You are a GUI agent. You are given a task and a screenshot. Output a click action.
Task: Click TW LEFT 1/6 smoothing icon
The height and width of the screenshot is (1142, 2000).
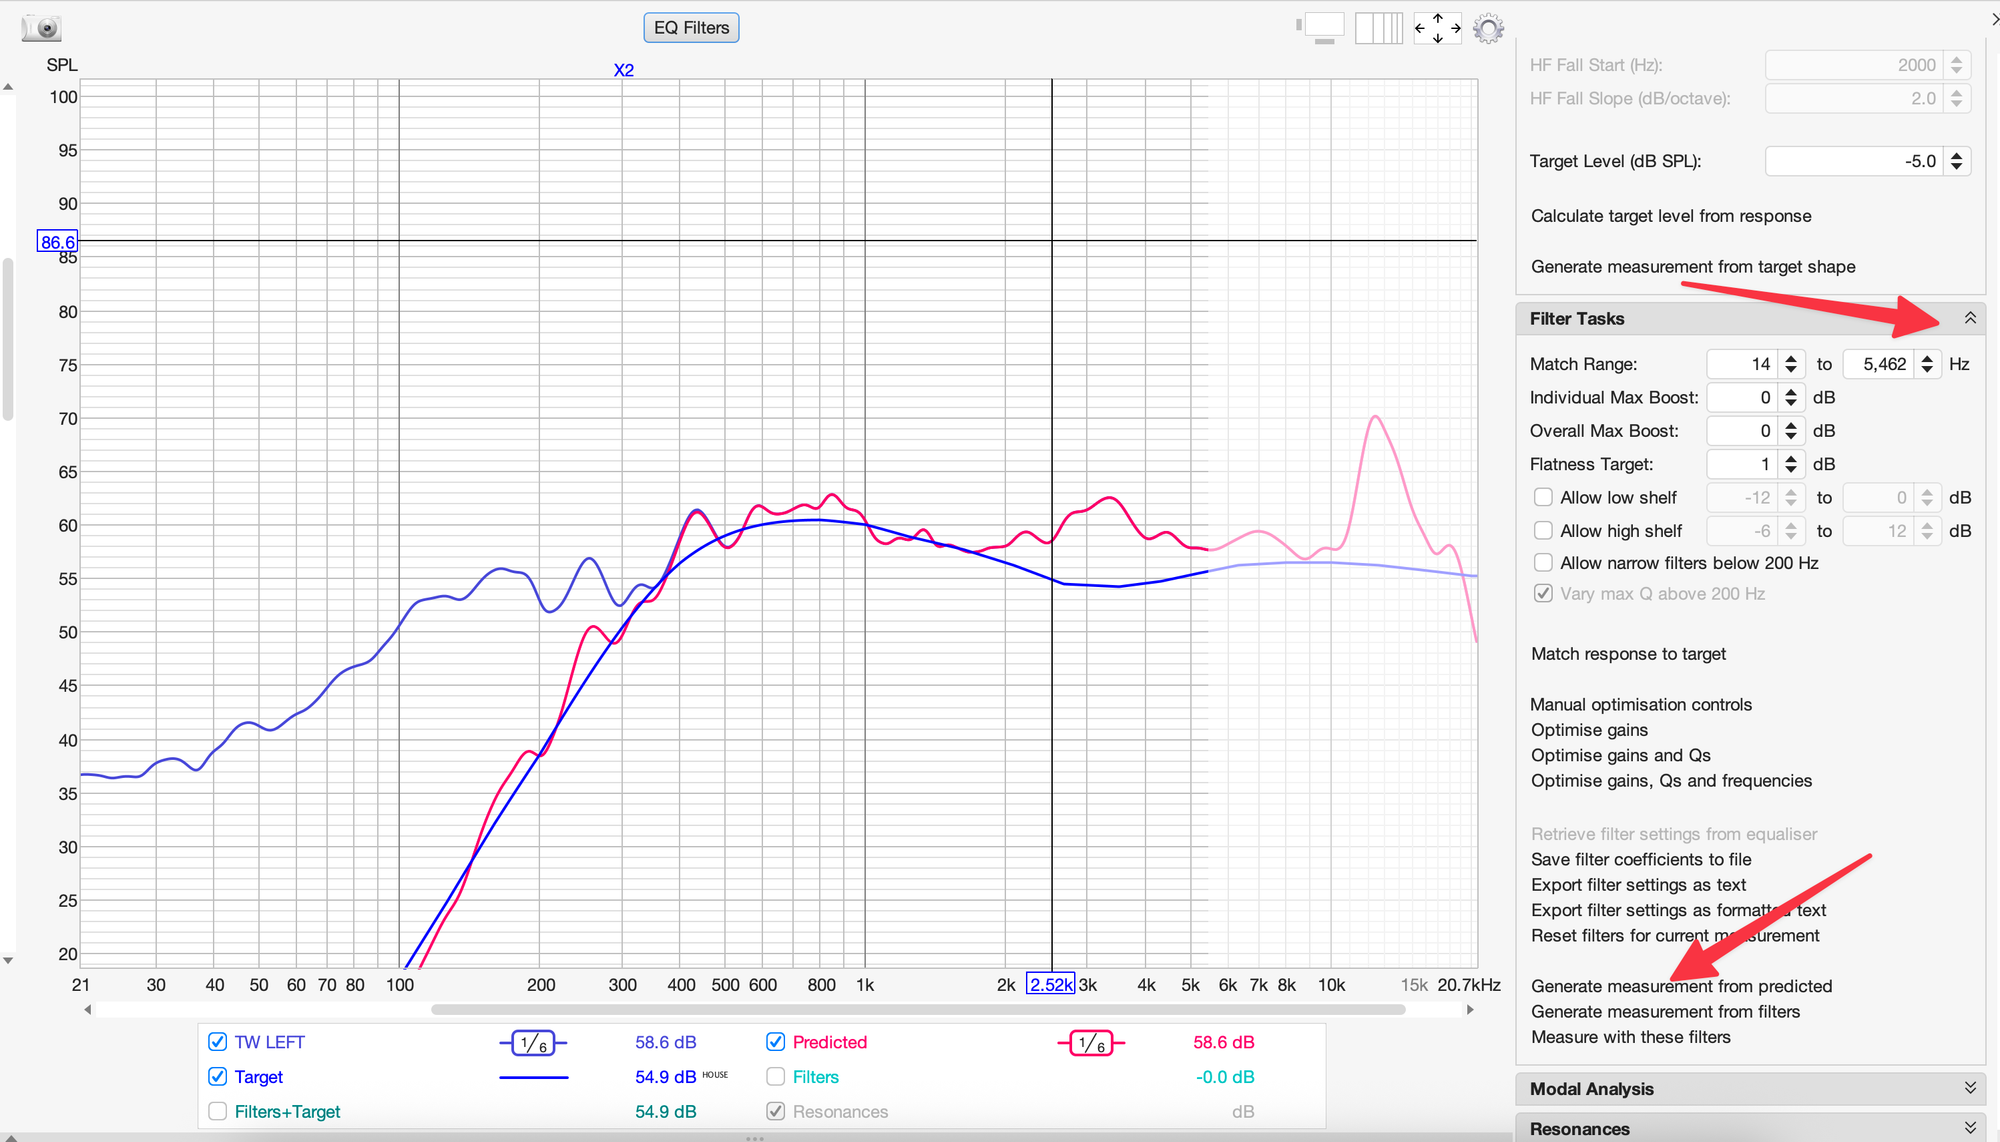coord(533,1043)
